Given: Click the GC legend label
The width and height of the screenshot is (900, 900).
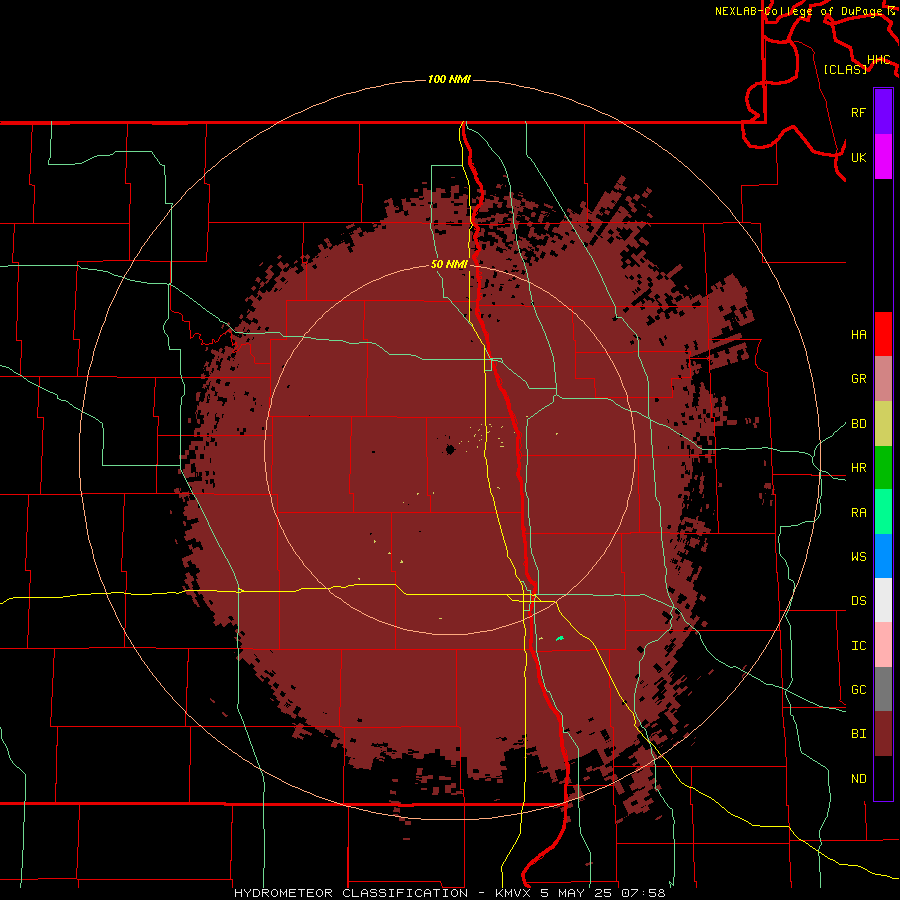Looking at the screenshot, I should (858, 690).
